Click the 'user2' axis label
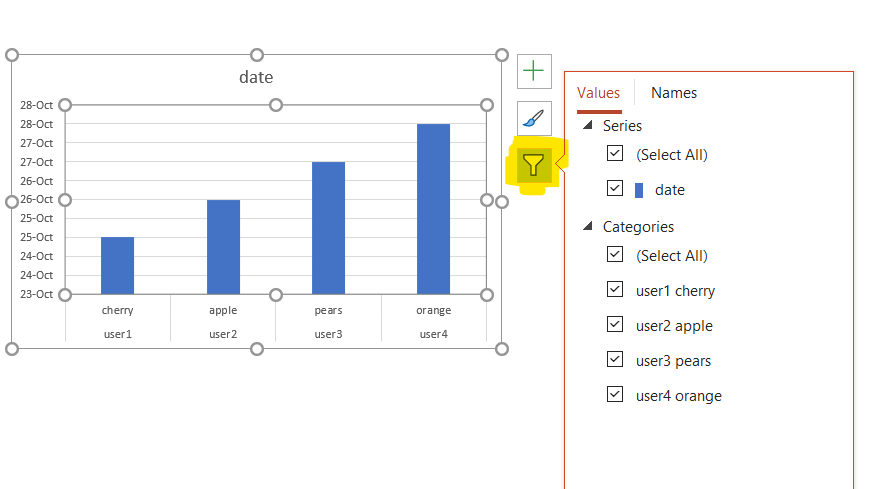Screen dimensions: 880x489 pyautogui.click(x=223, y=335)
